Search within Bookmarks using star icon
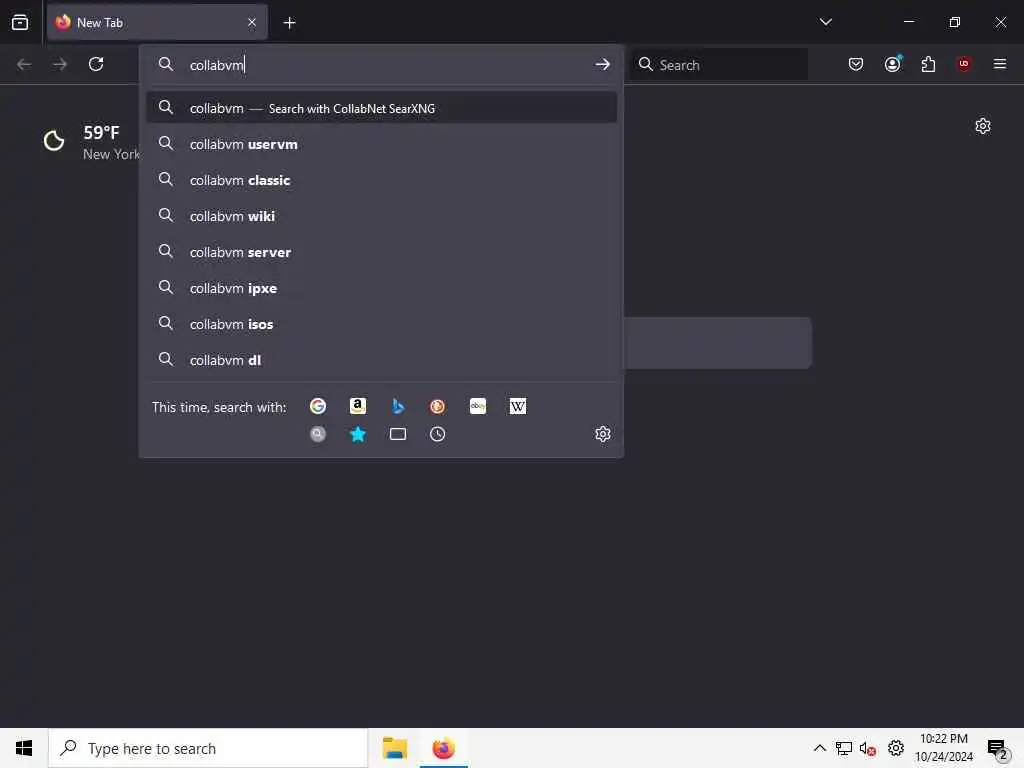 coord(358,434)
